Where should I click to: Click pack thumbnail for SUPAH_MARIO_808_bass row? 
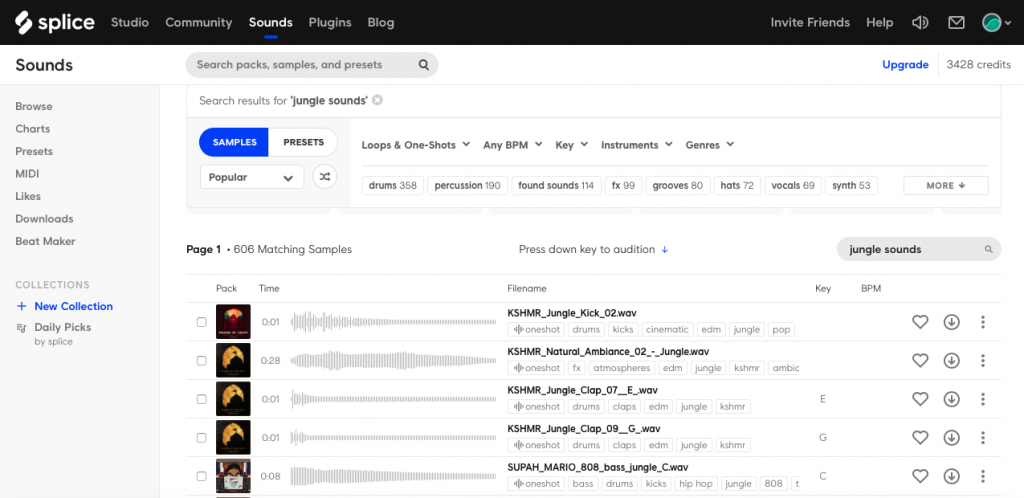[x=233, y=476]
